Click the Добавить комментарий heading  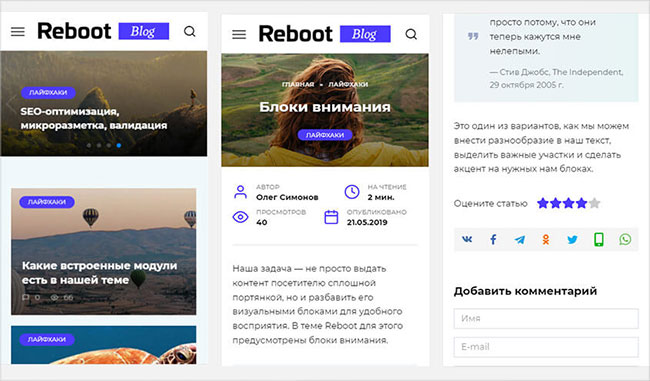click(525, 291)
